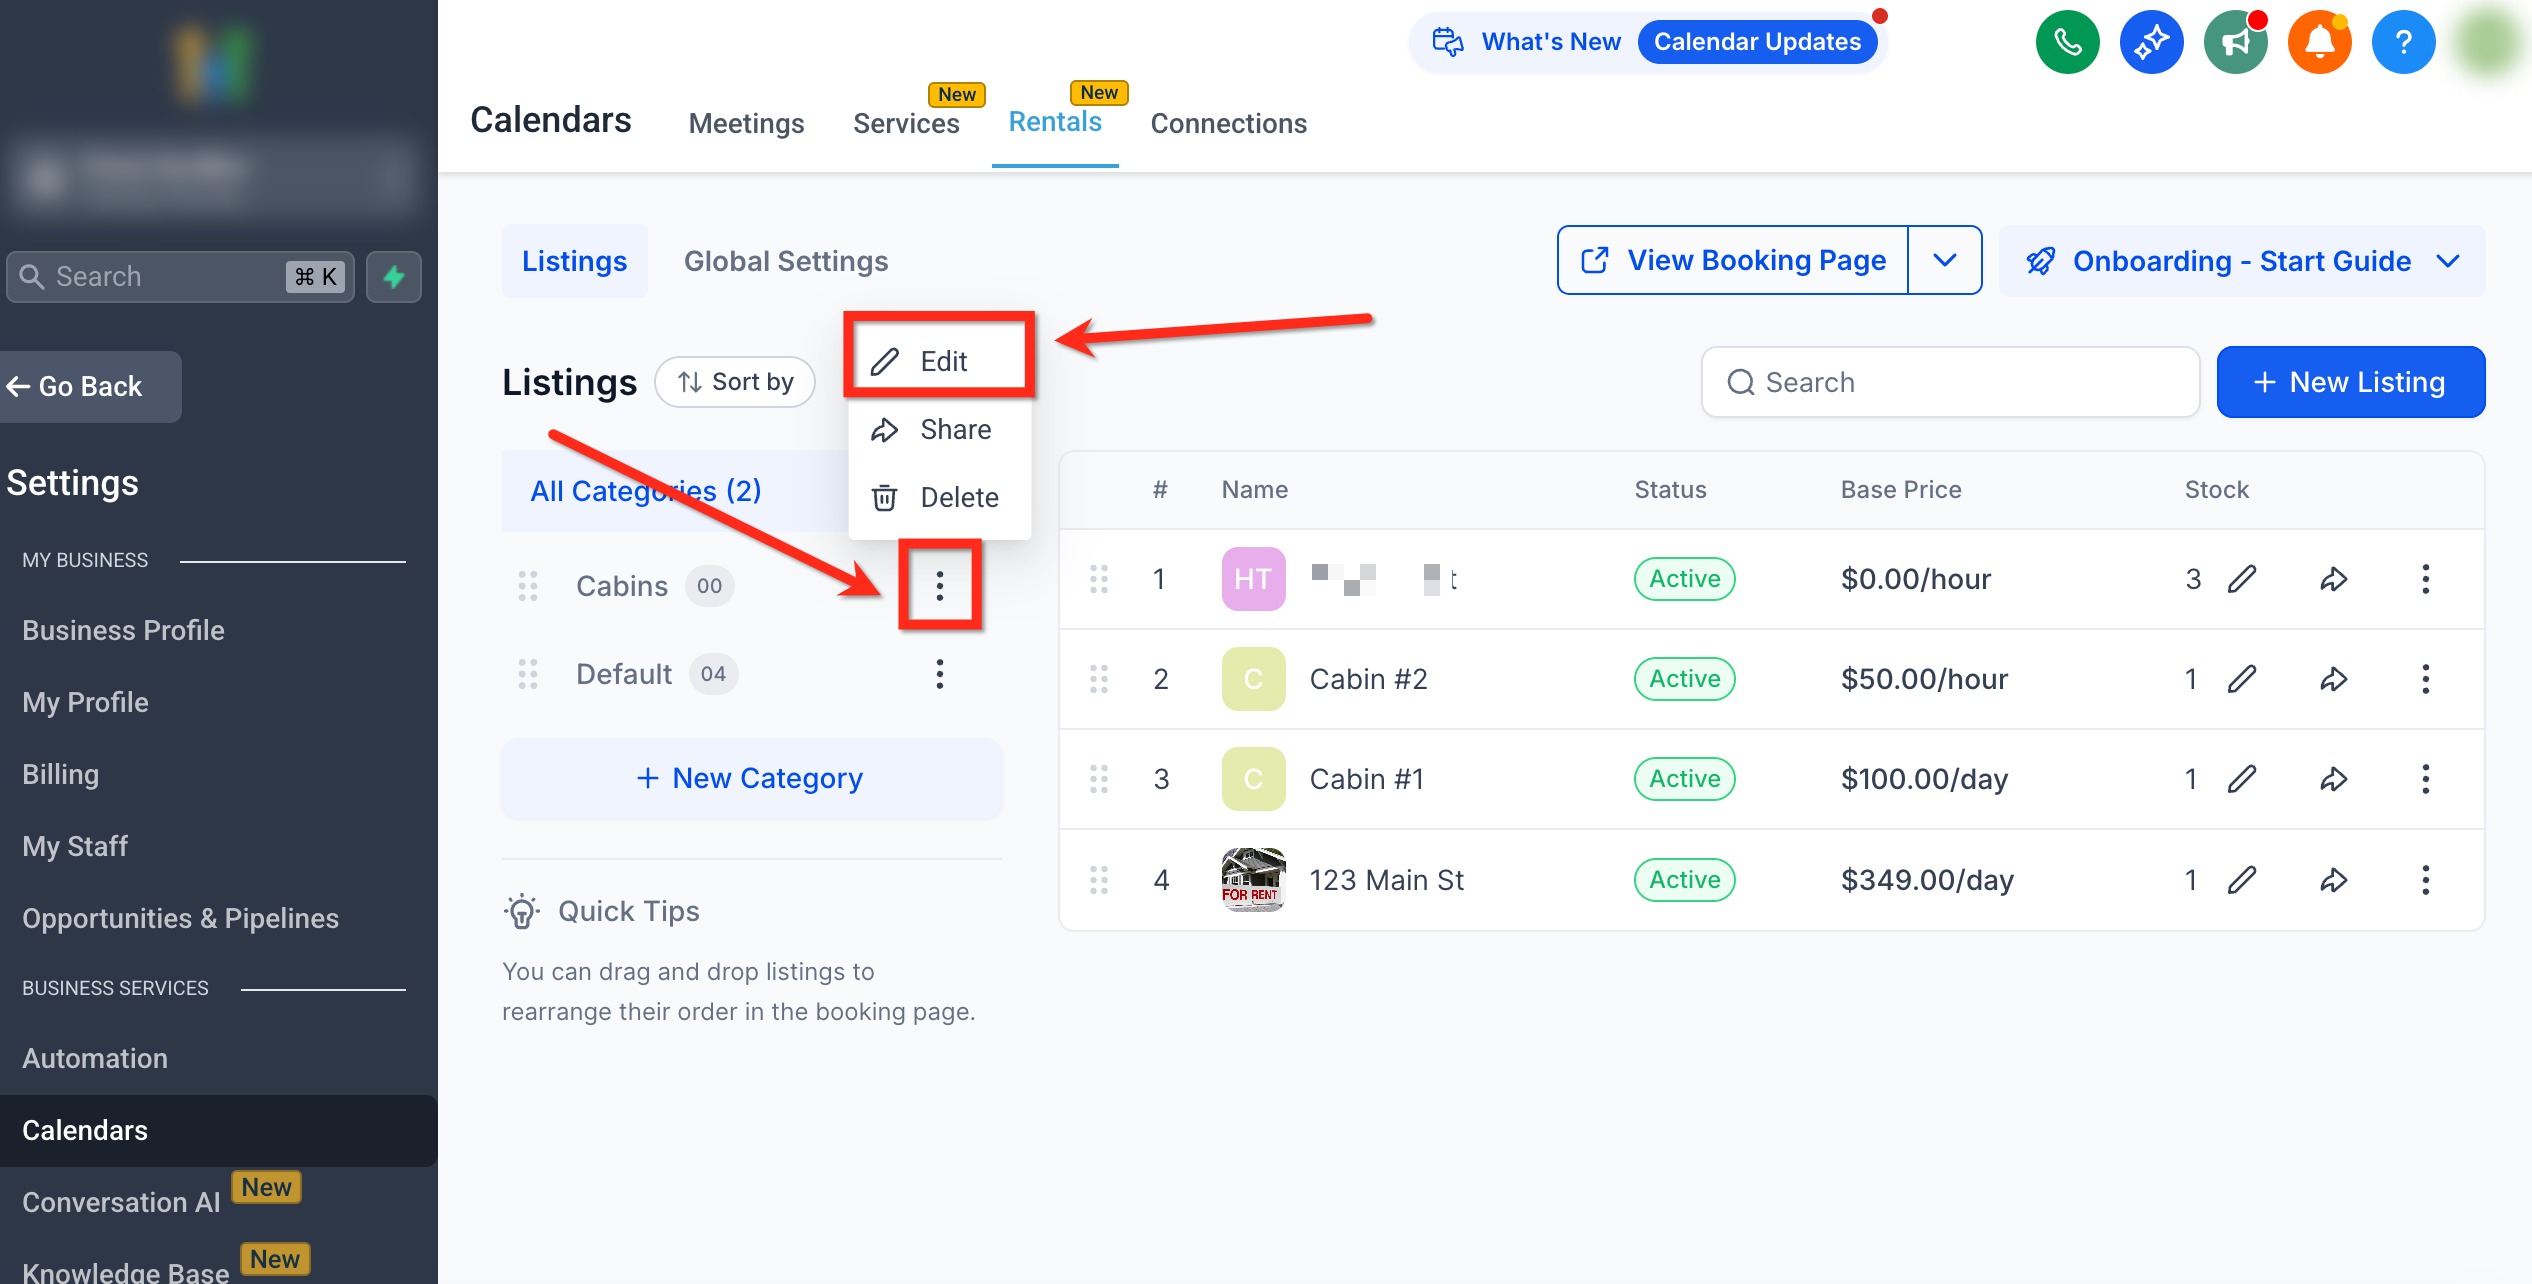Click the New Category button
The image size is (2532, 1284).
(x=751, y=778)
